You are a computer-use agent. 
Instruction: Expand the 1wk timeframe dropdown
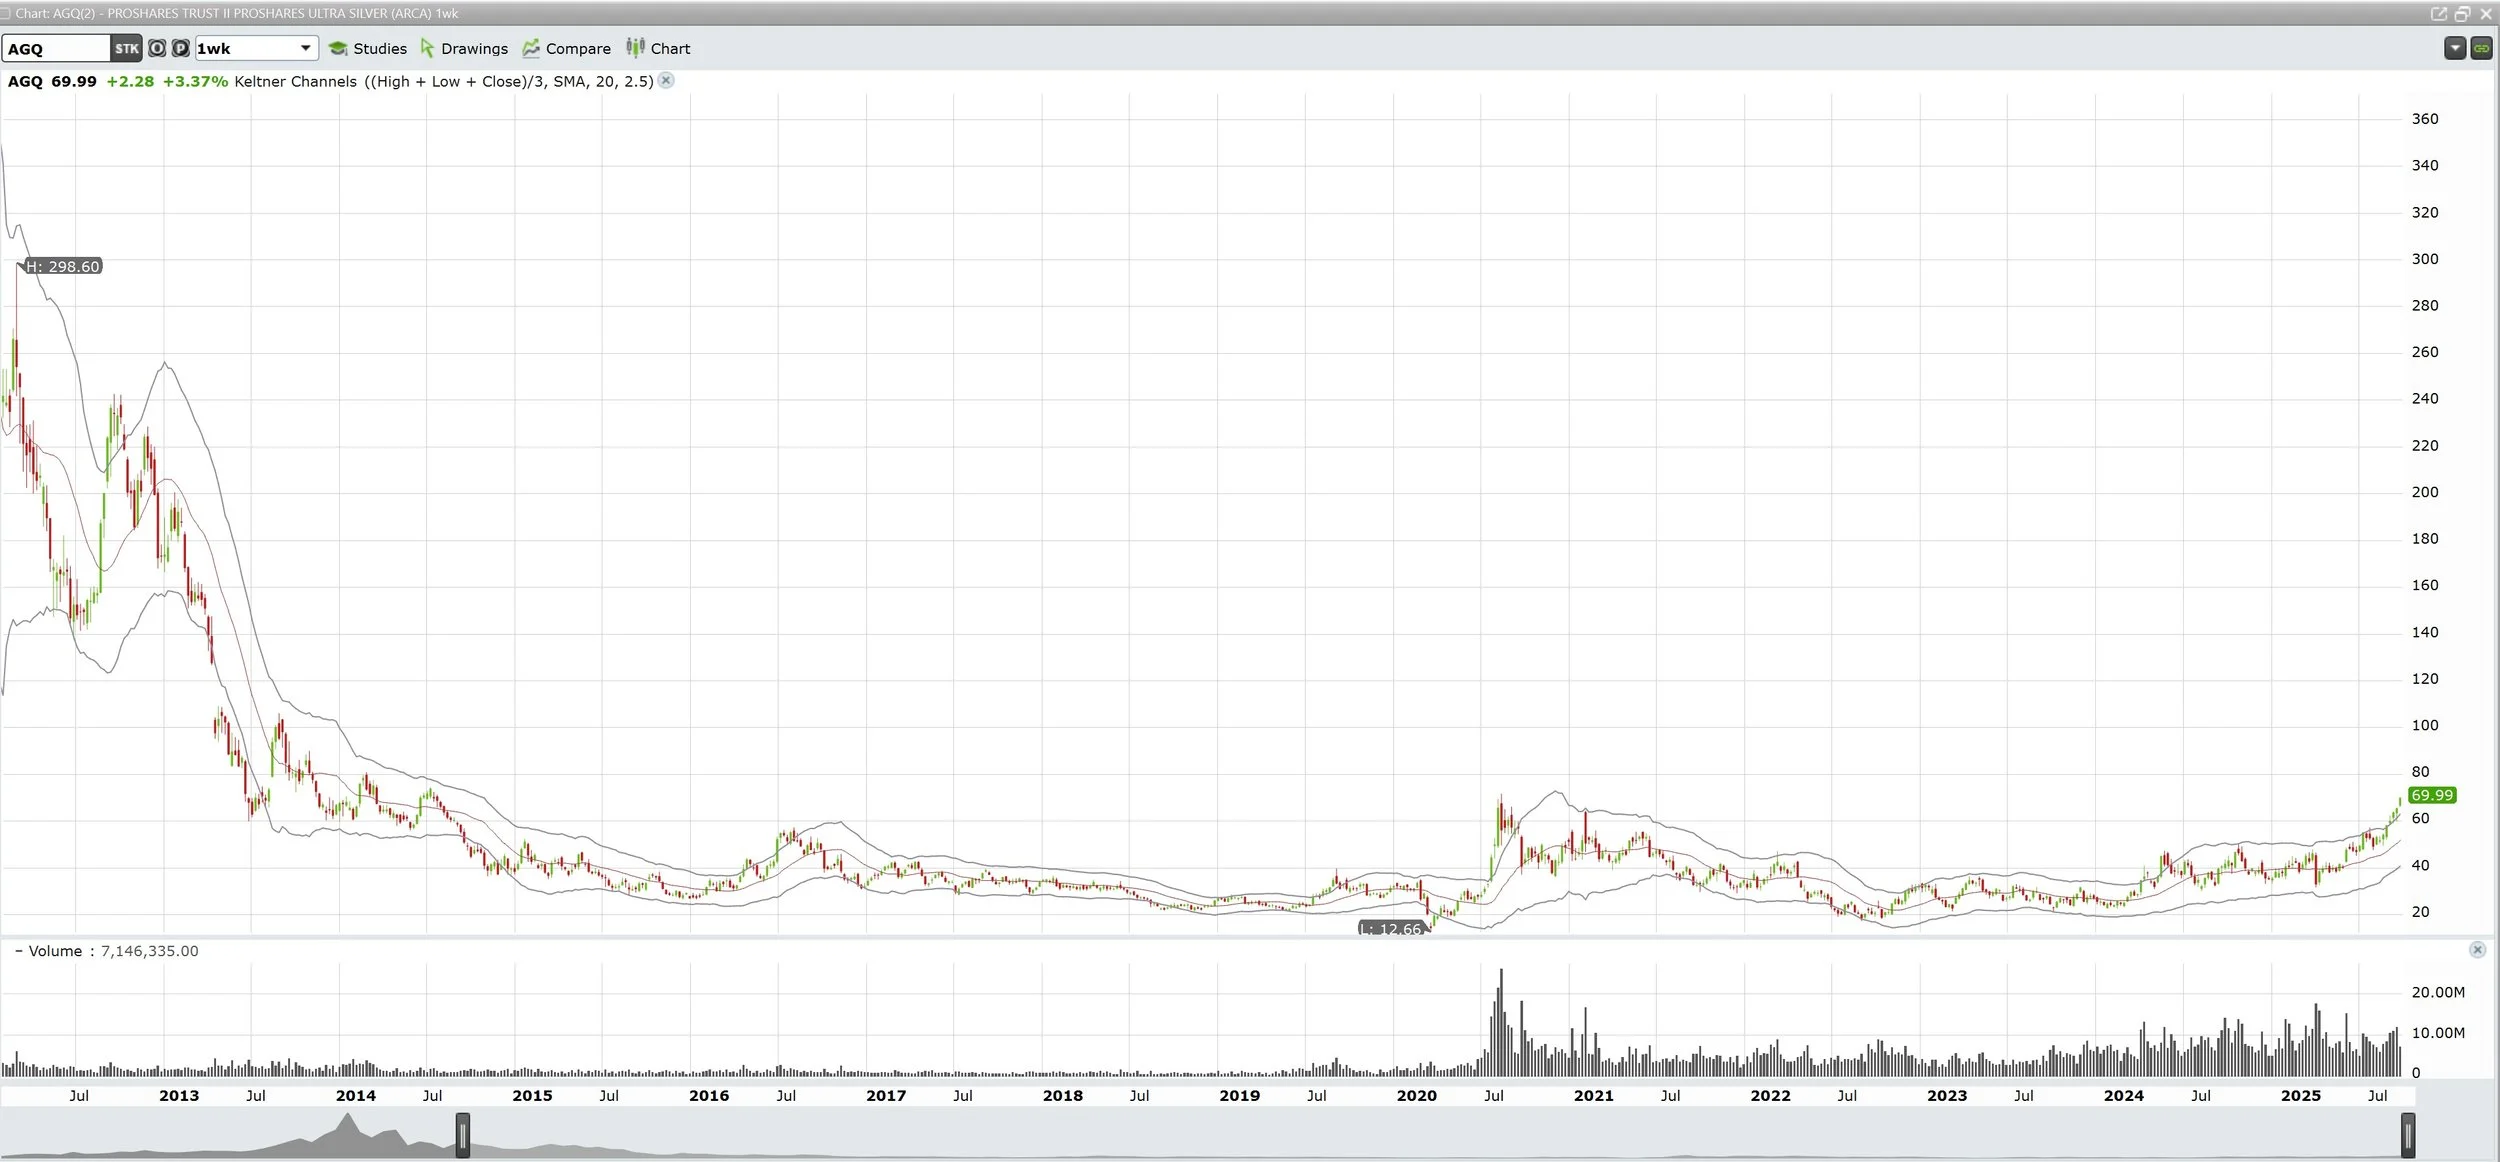[305, 48]
